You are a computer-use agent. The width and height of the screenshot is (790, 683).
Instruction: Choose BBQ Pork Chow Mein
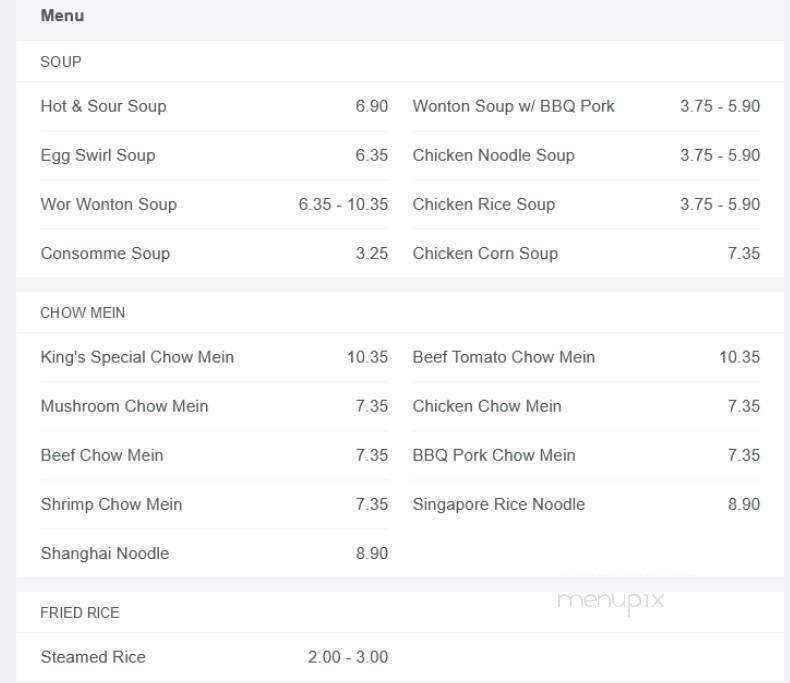pyautogui.click(x=494, y=455)
